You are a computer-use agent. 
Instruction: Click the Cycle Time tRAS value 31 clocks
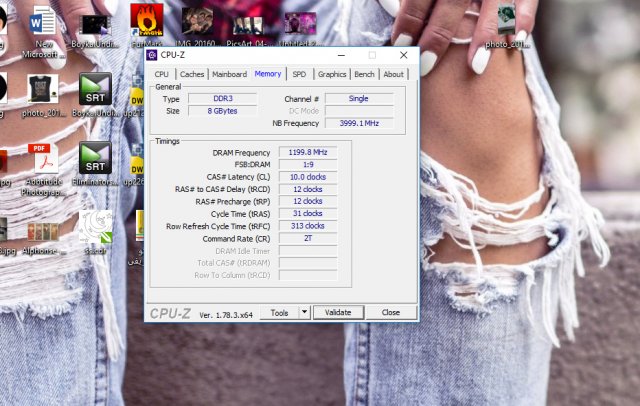point(308,213)
